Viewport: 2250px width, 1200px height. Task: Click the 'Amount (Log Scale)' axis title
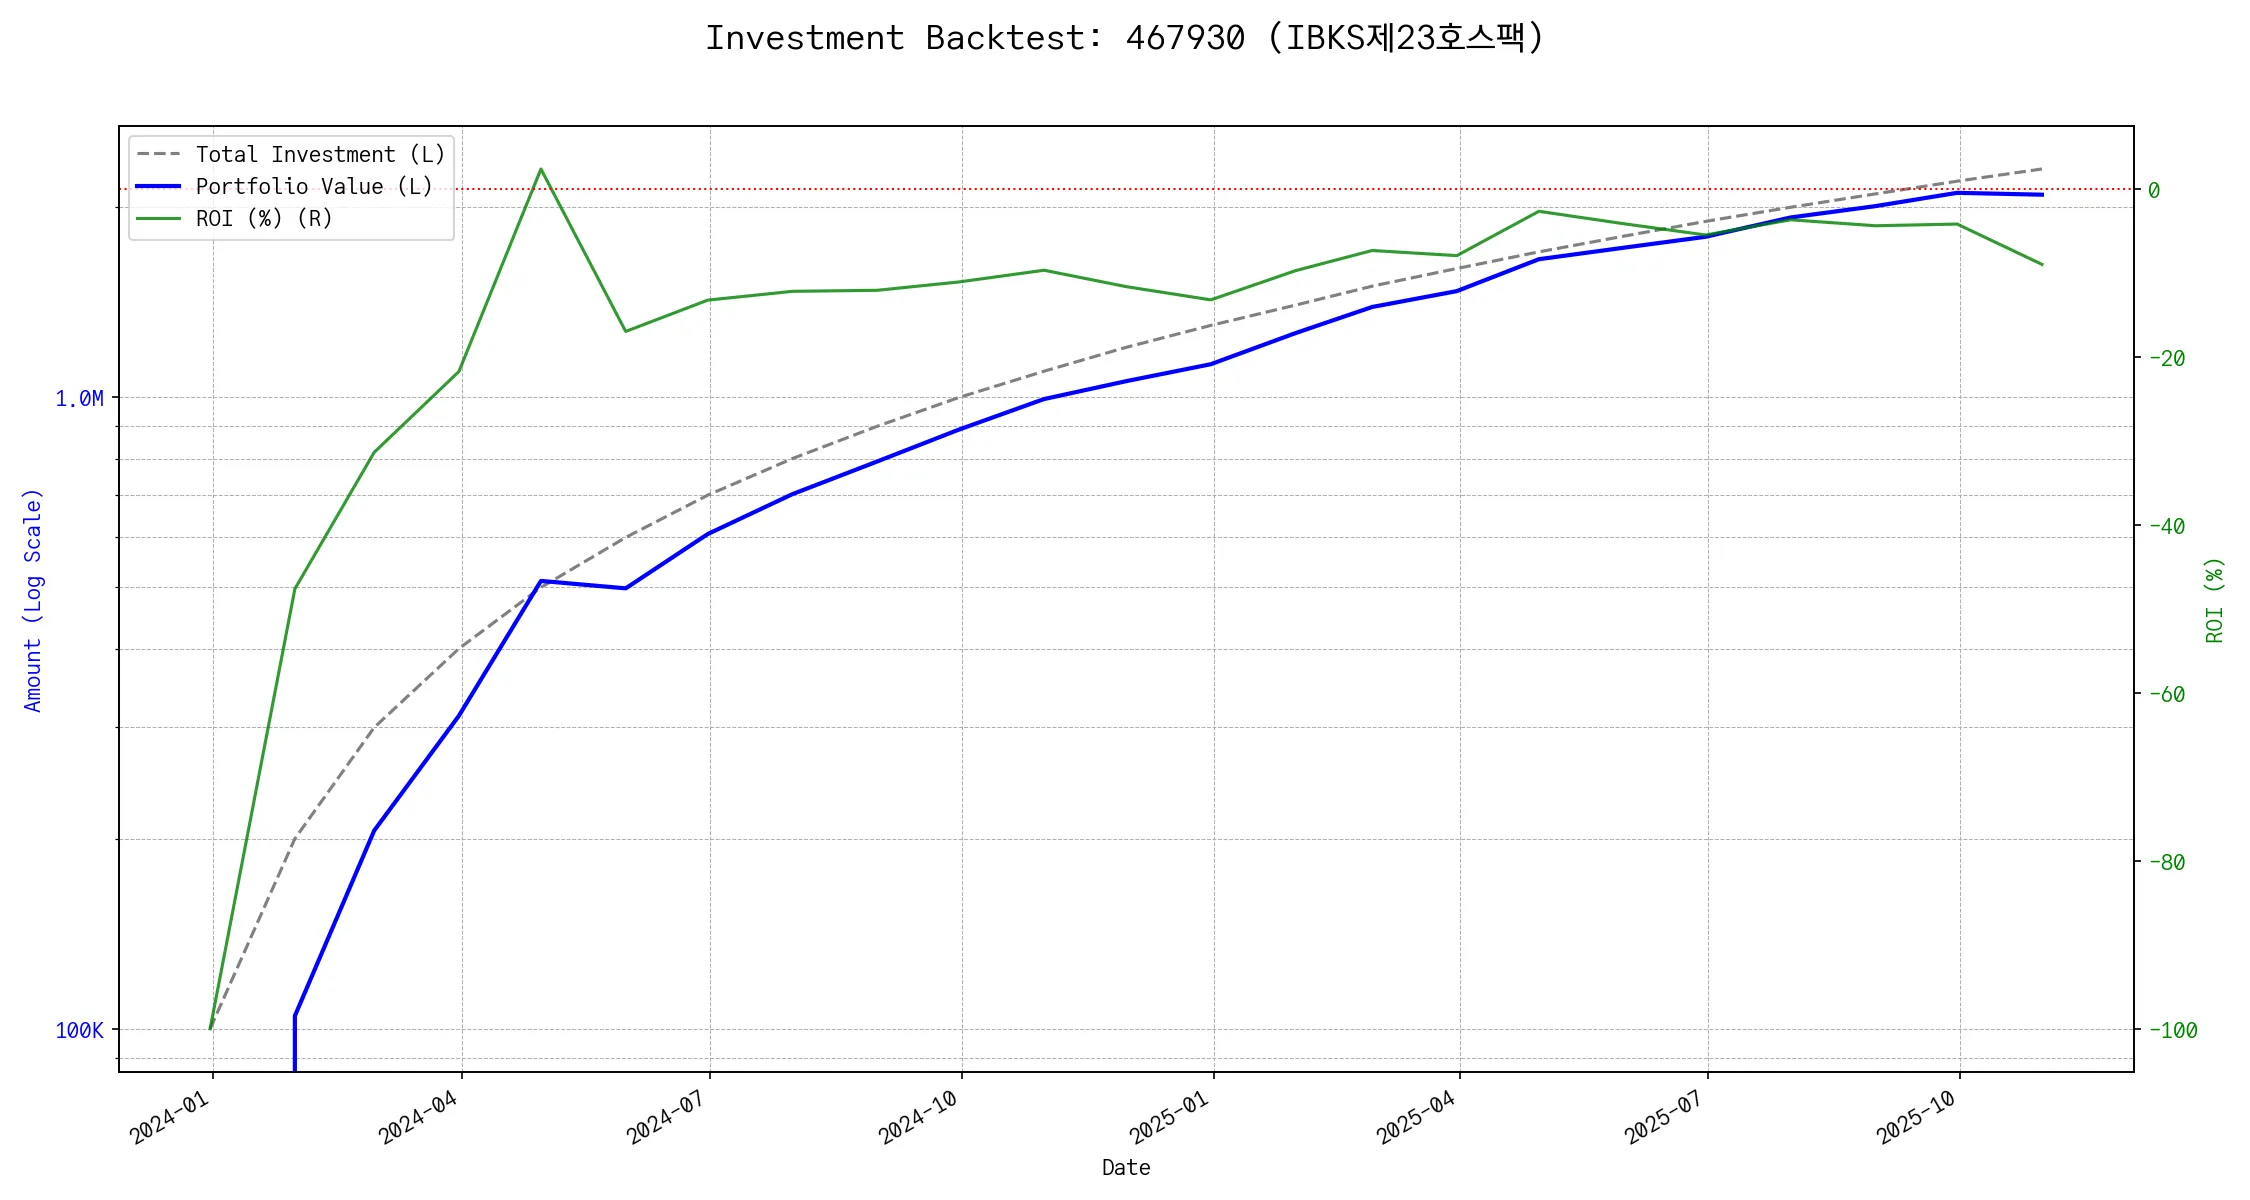pos(33,600)
